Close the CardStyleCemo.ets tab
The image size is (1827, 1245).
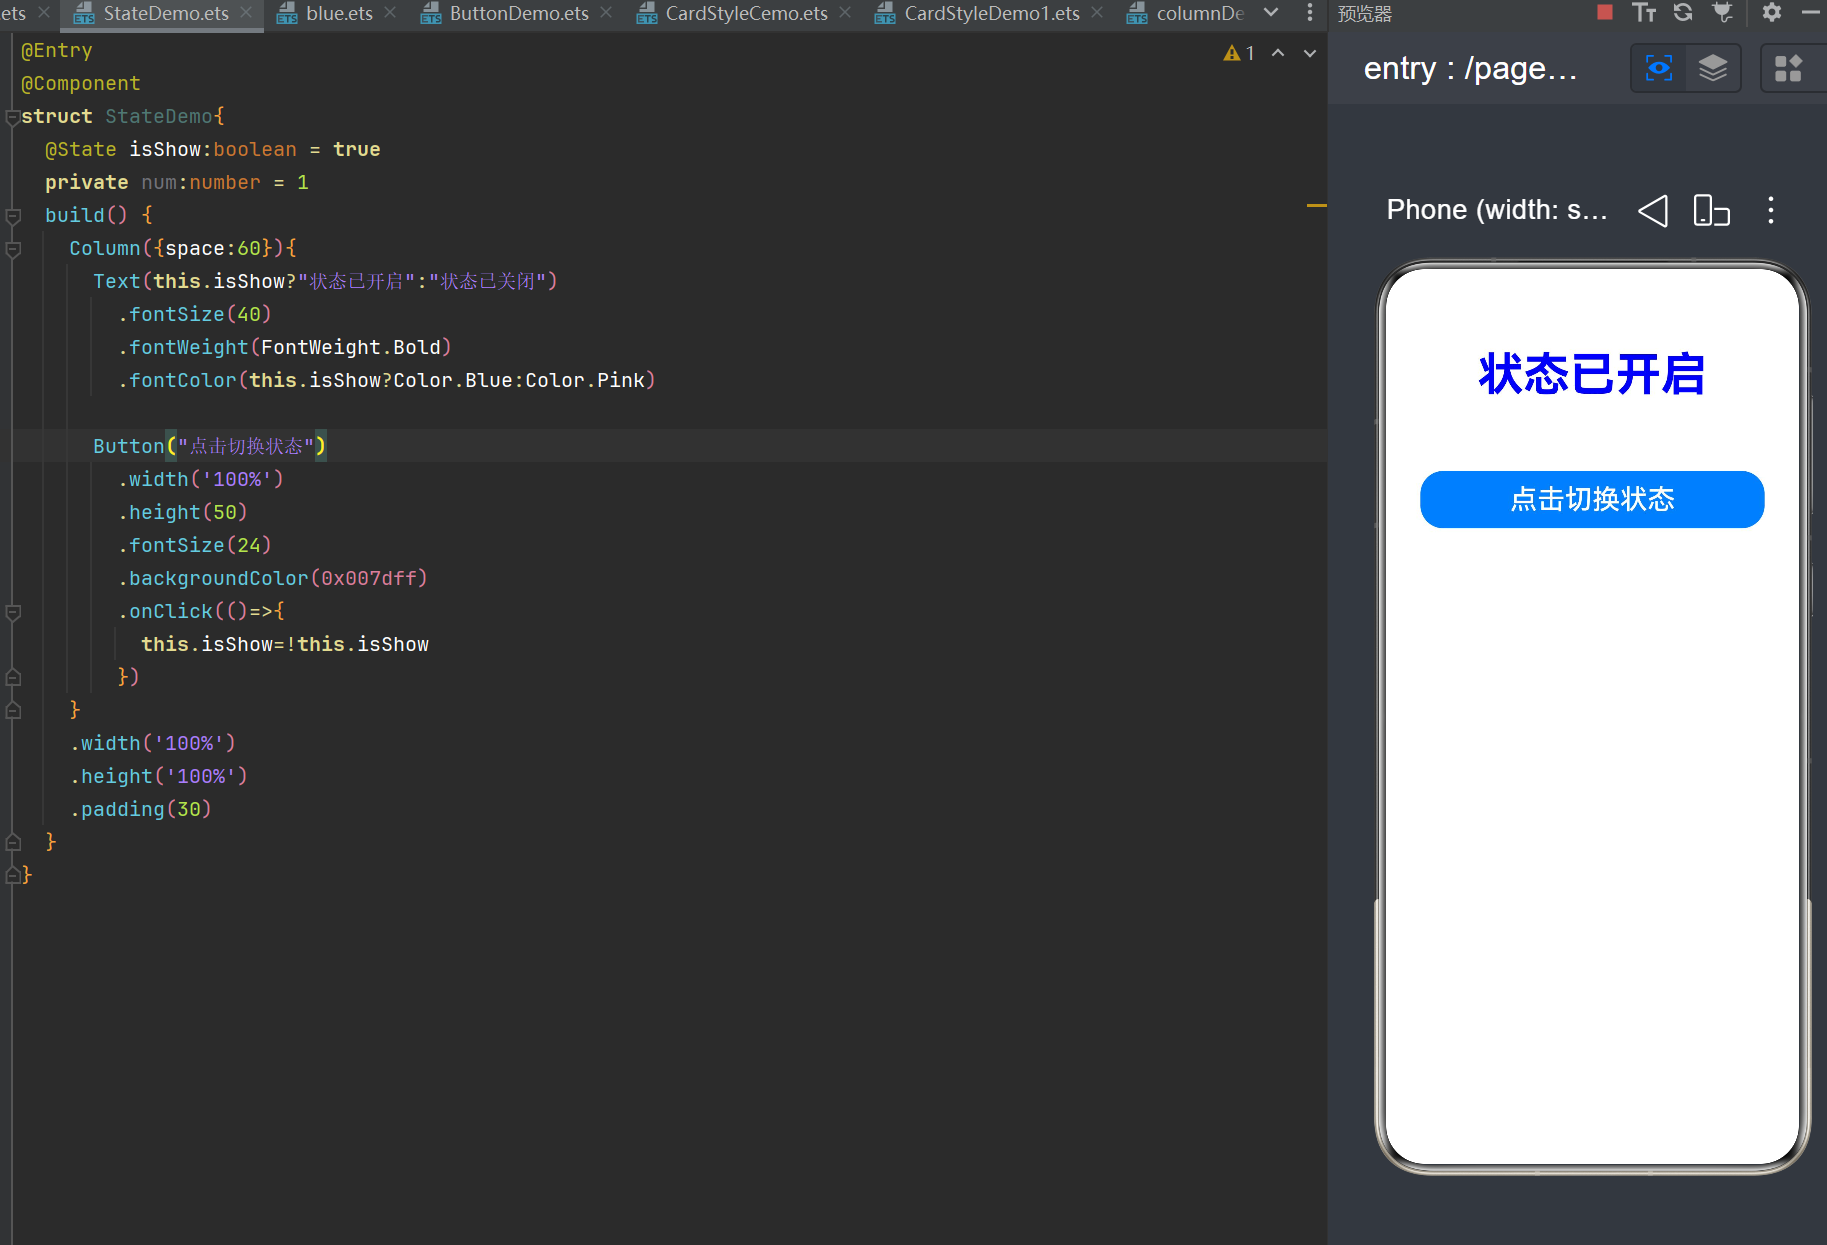tap(846, 13)
